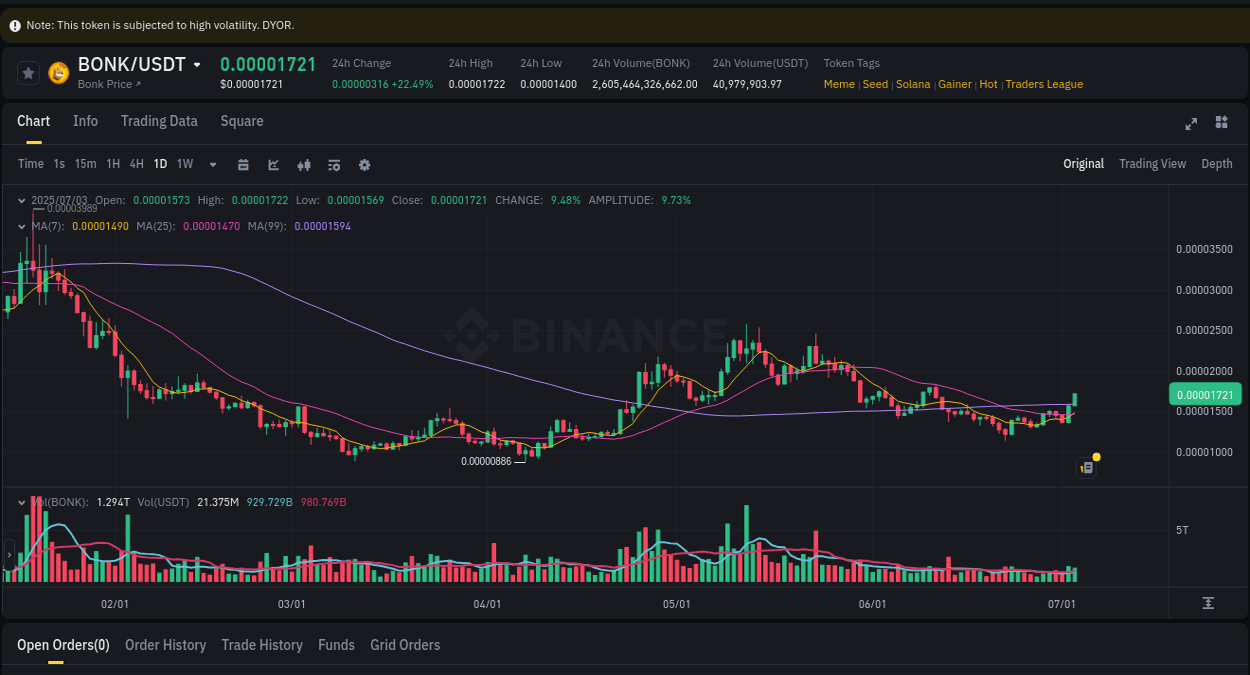Select the line chart style icon
Screen dimensions: 1250x675
273,164
